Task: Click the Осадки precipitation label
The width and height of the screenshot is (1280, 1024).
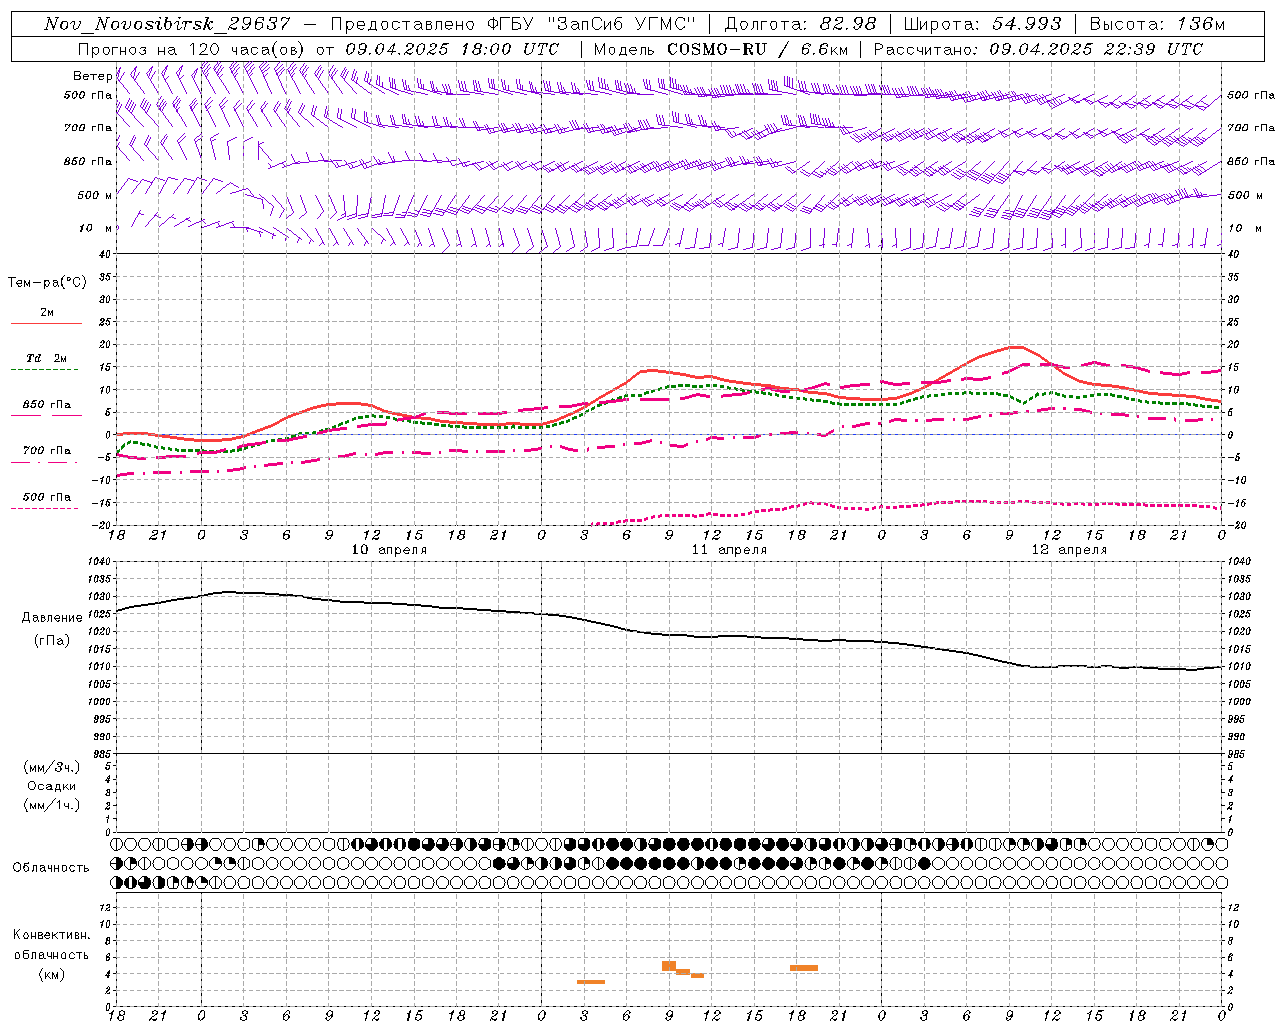Action: click(x=52, y=786)
